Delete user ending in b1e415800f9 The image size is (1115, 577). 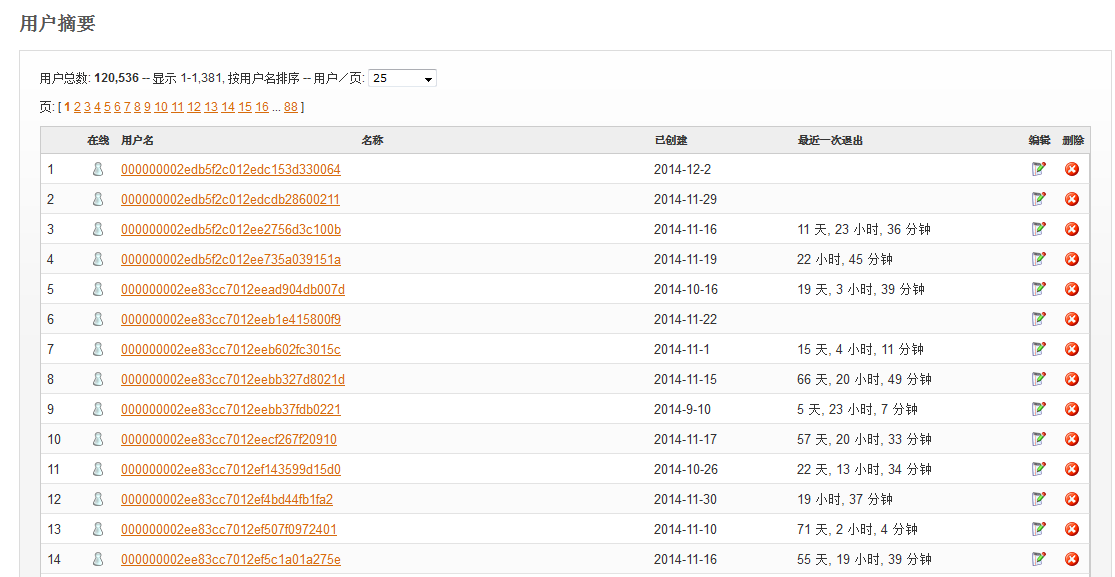(1072, 319)
